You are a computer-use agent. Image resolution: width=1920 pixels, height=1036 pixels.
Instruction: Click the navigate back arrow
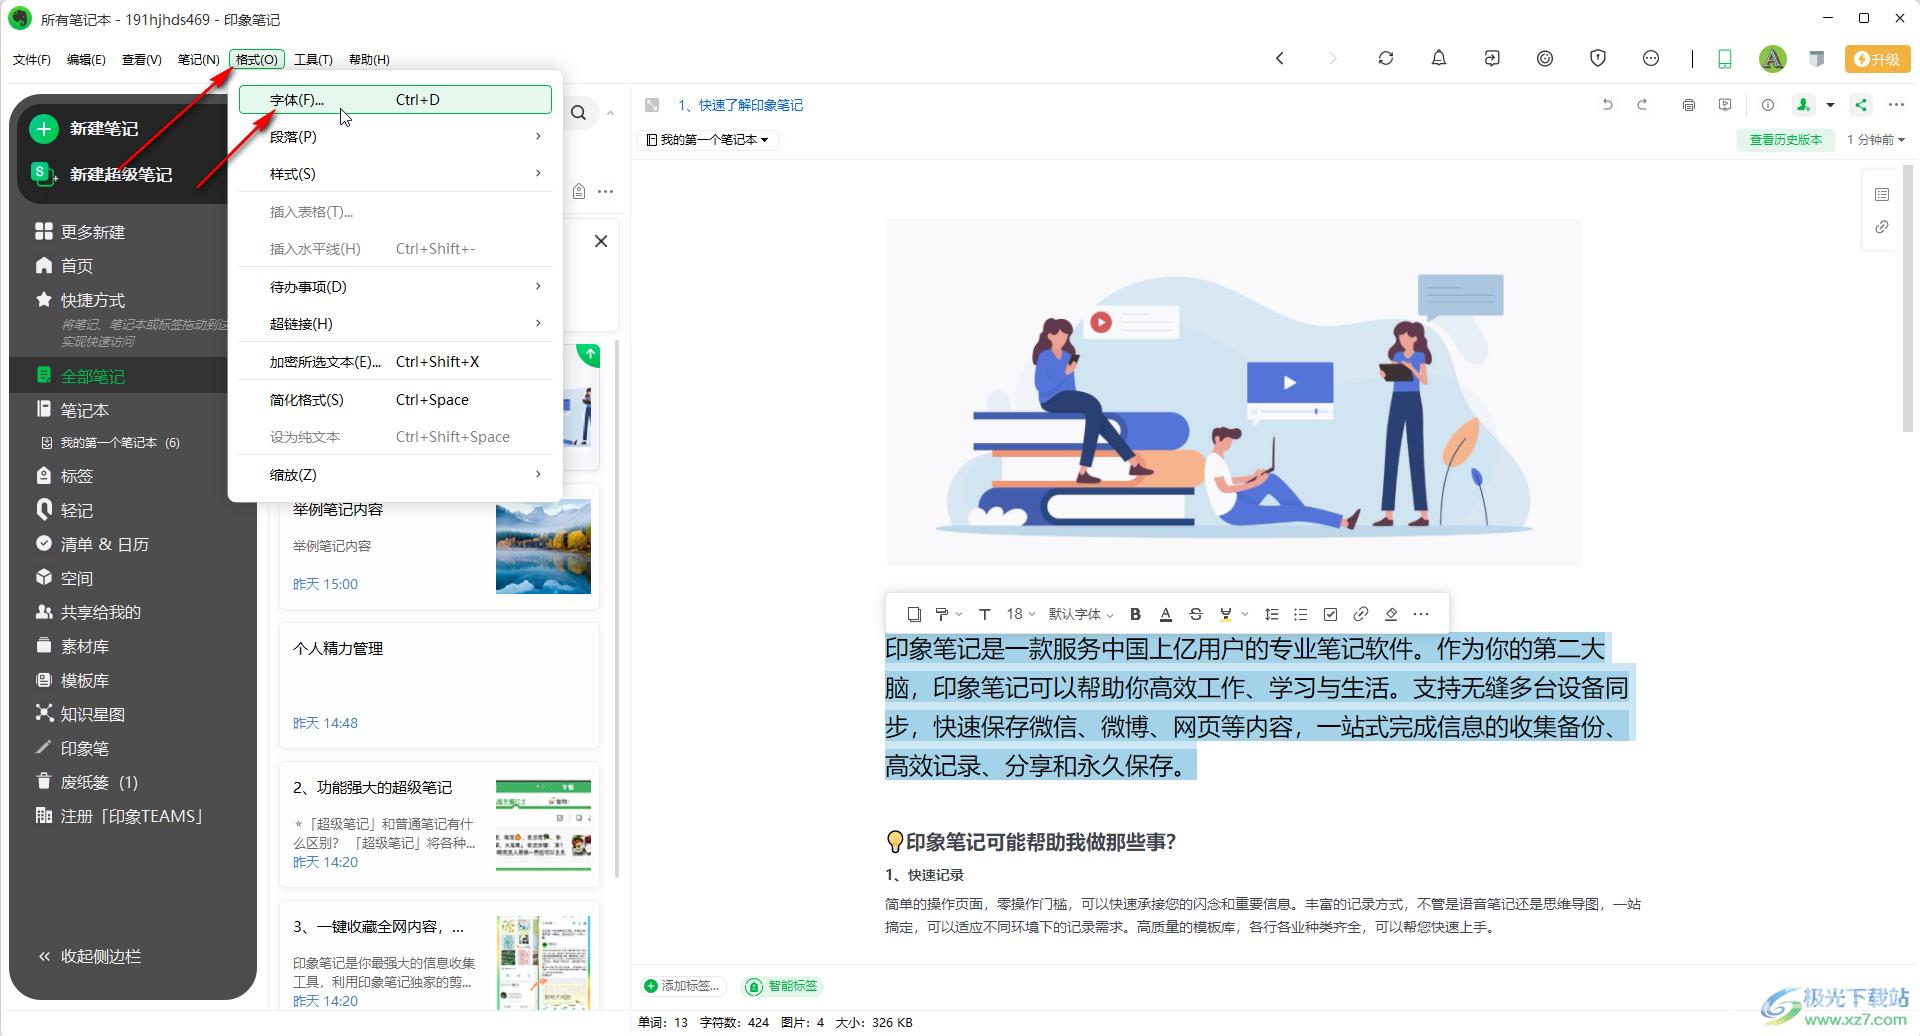coord(1280,58)
